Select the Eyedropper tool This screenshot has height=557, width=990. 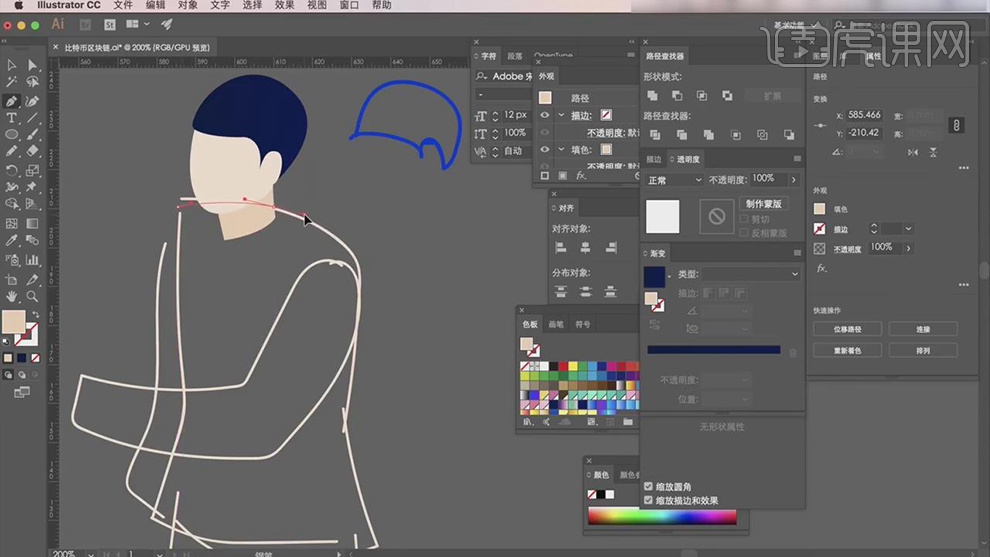[11, 241]
